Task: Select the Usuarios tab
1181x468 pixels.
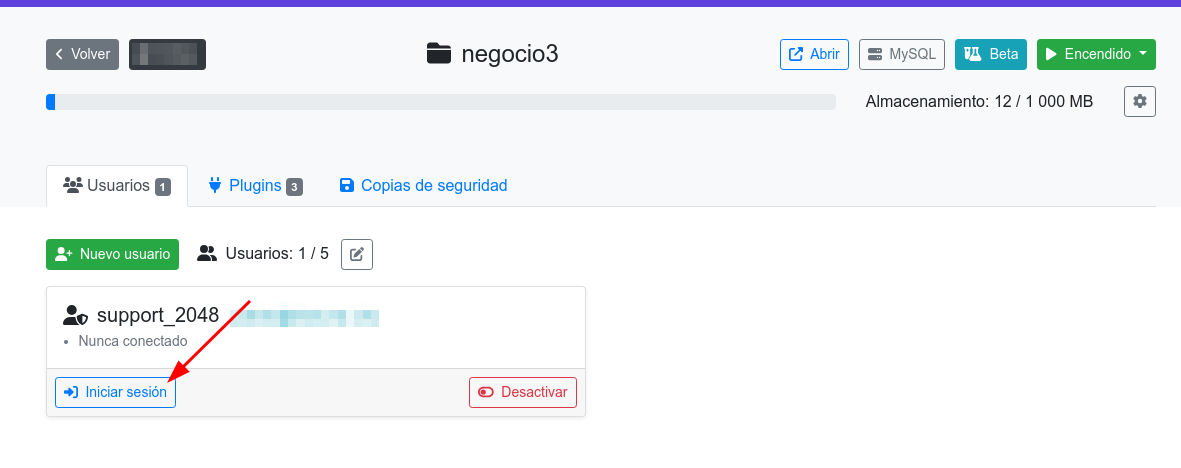Action: tap(117, 185)
